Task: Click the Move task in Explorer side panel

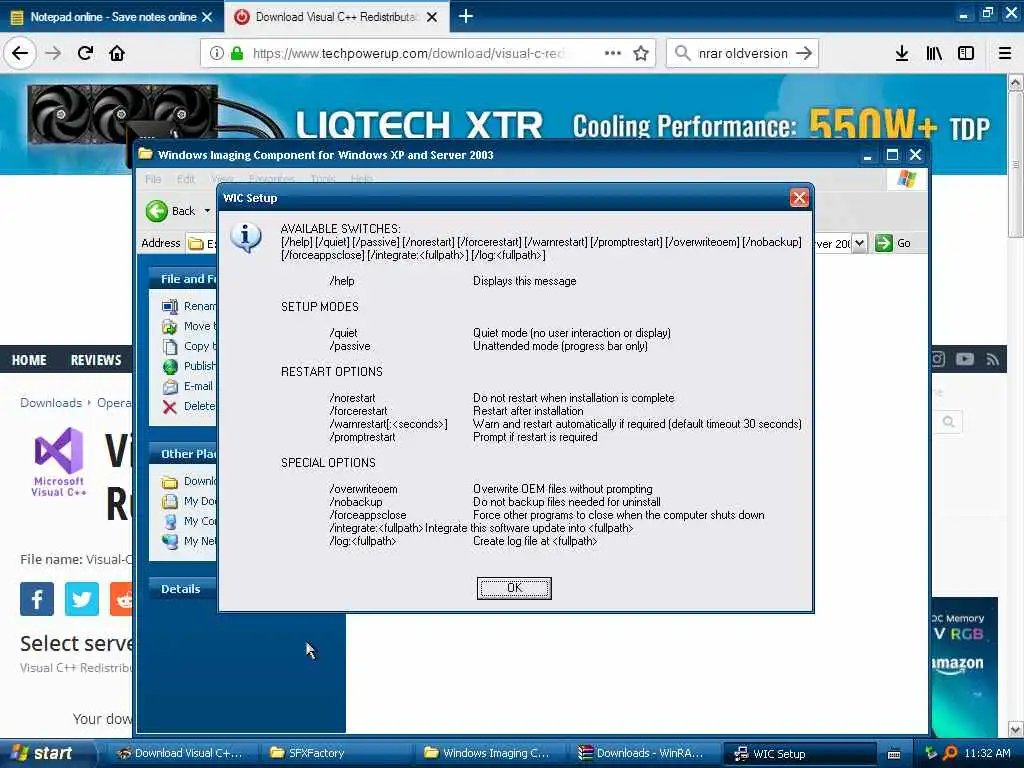Action: pyautogui.click(x=189, y=326)
